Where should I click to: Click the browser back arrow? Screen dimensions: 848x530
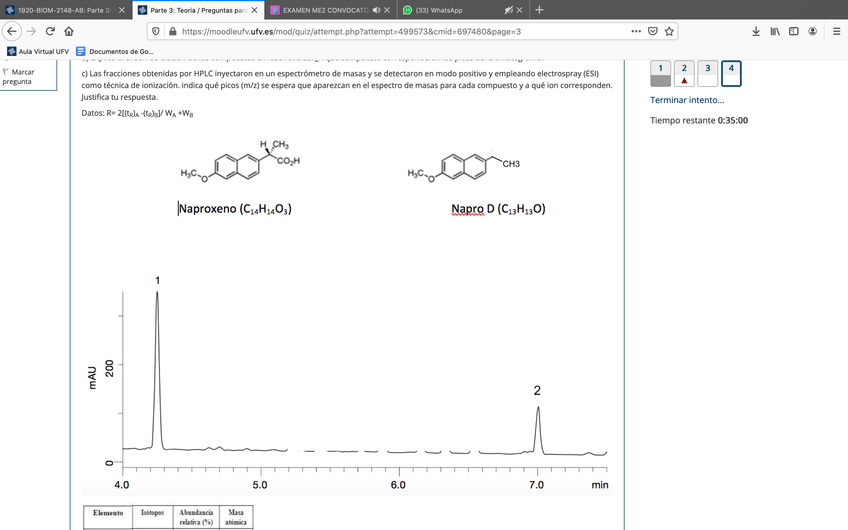[12, 31]
